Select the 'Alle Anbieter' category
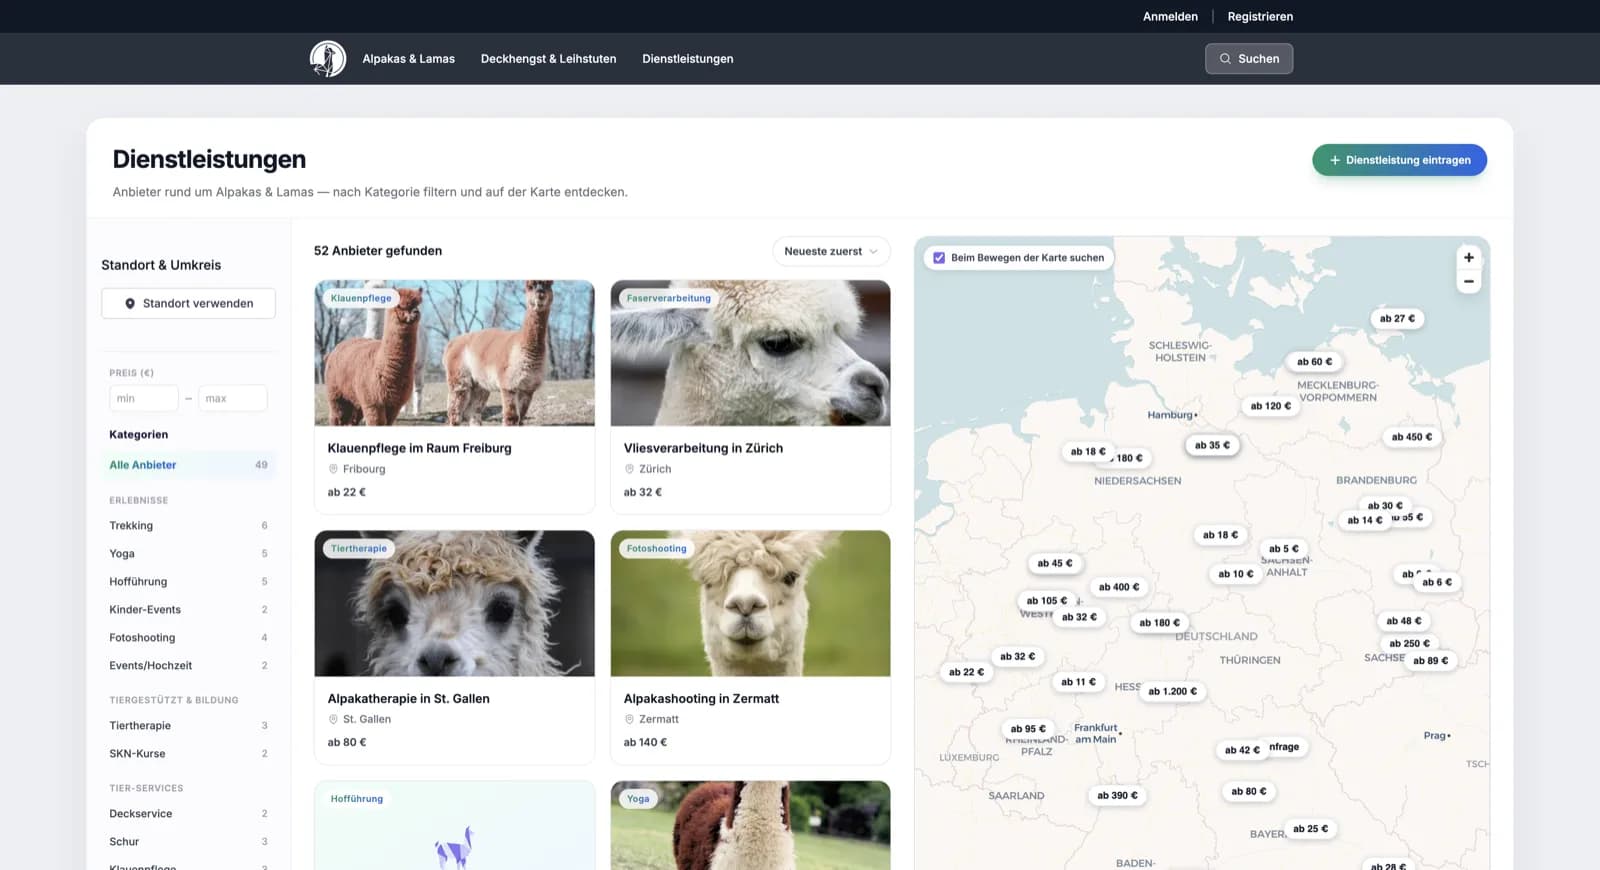Image resolution: width=1600 pixels, height=870 pixels. click(188, 465)
